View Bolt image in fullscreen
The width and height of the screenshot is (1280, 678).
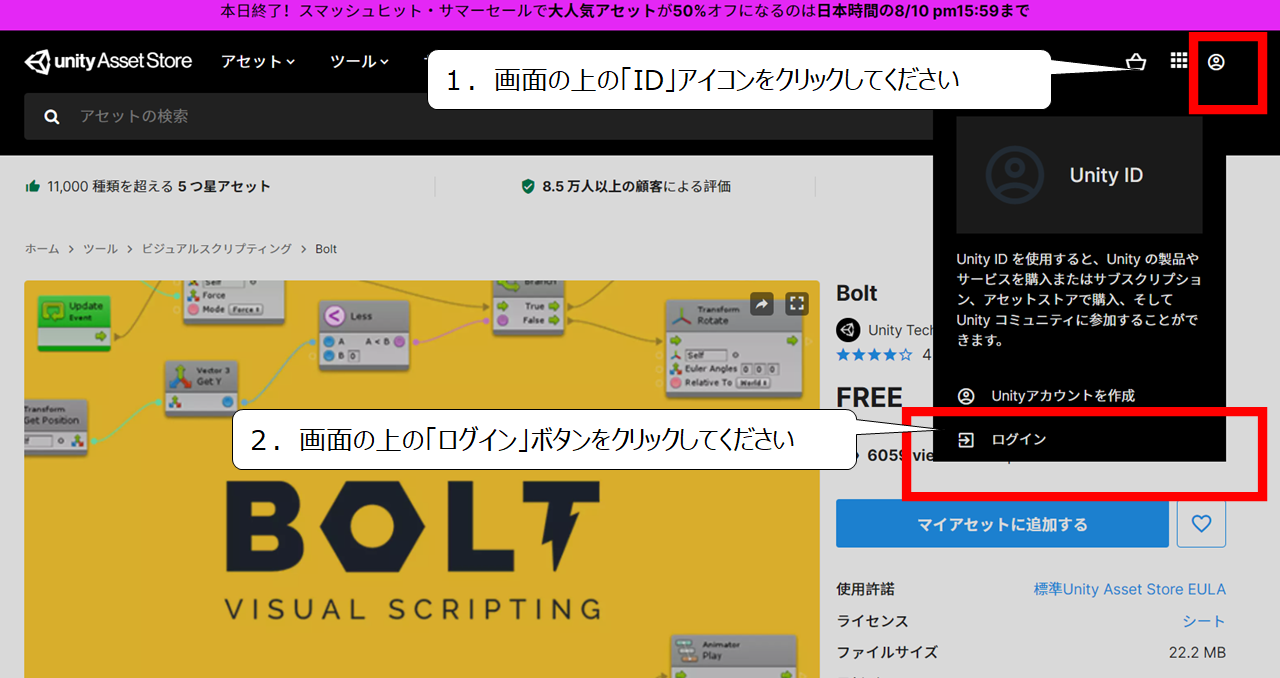pos(796,304)
